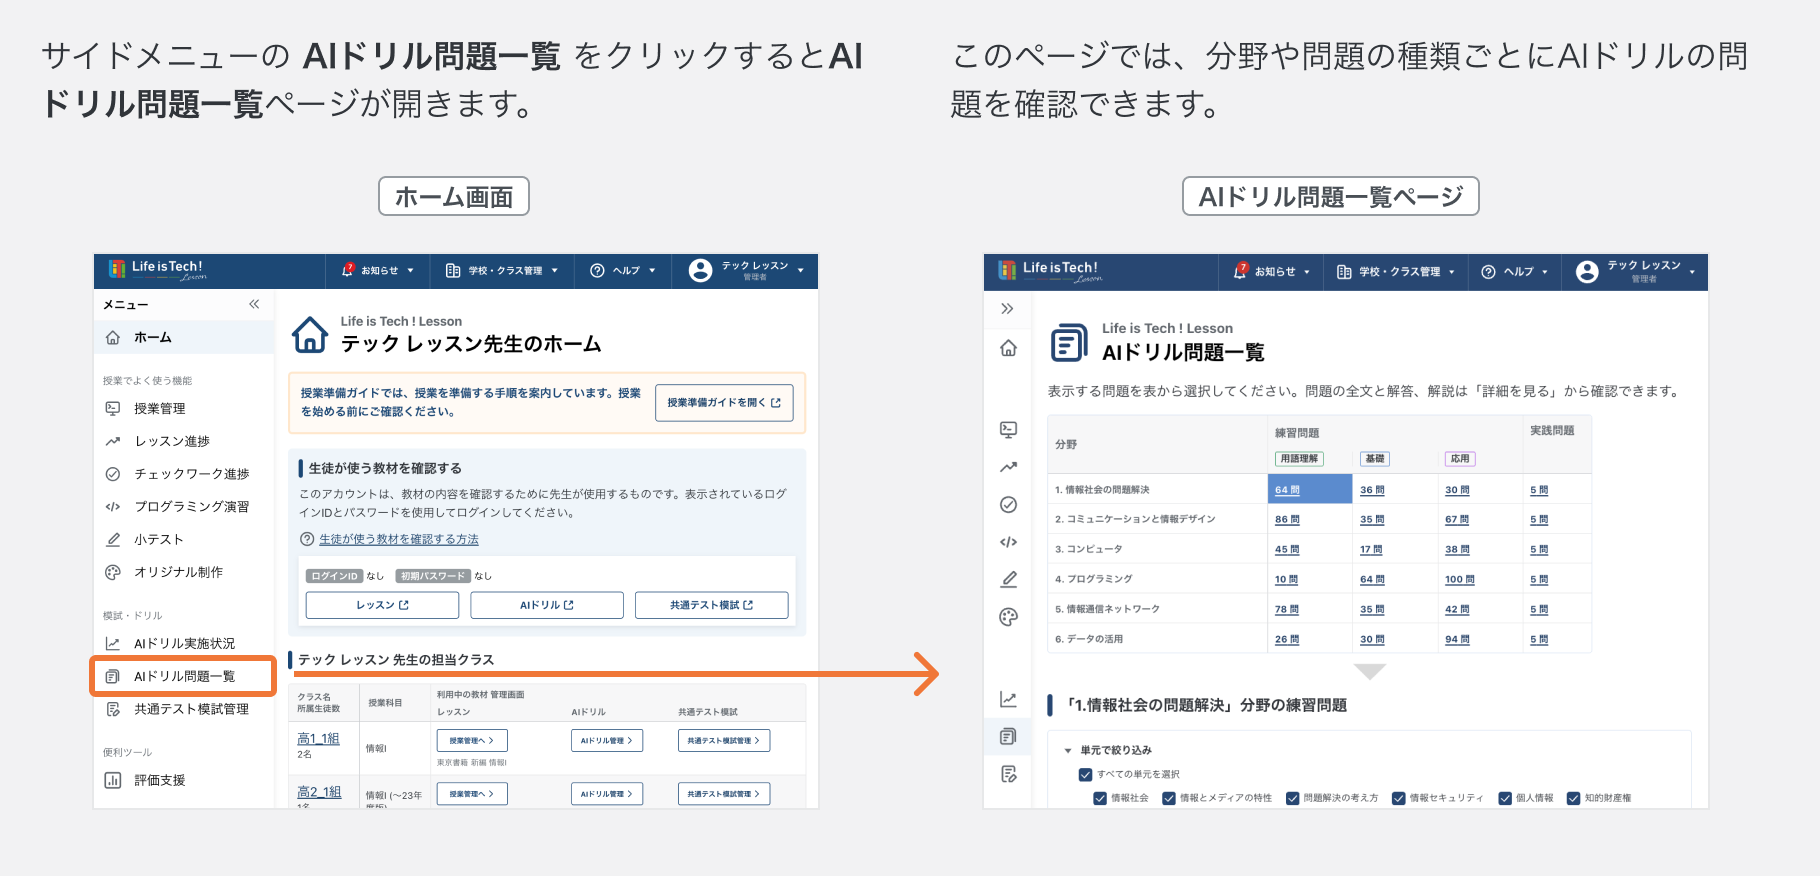
Task: Uncheck the 情報社会 unit checkbox
Action: click(1100, 798)
